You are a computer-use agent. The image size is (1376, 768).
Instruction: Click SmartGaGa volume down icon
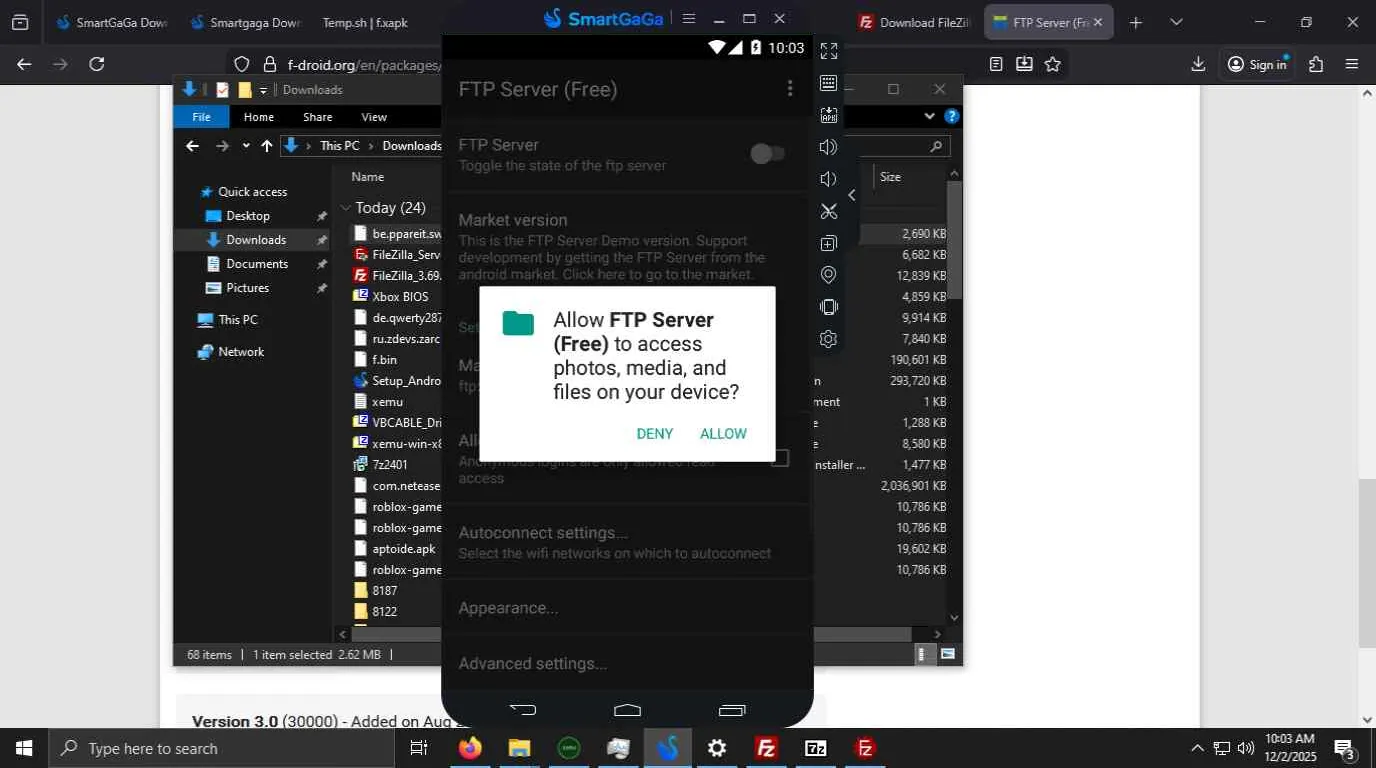click(829, 179)
